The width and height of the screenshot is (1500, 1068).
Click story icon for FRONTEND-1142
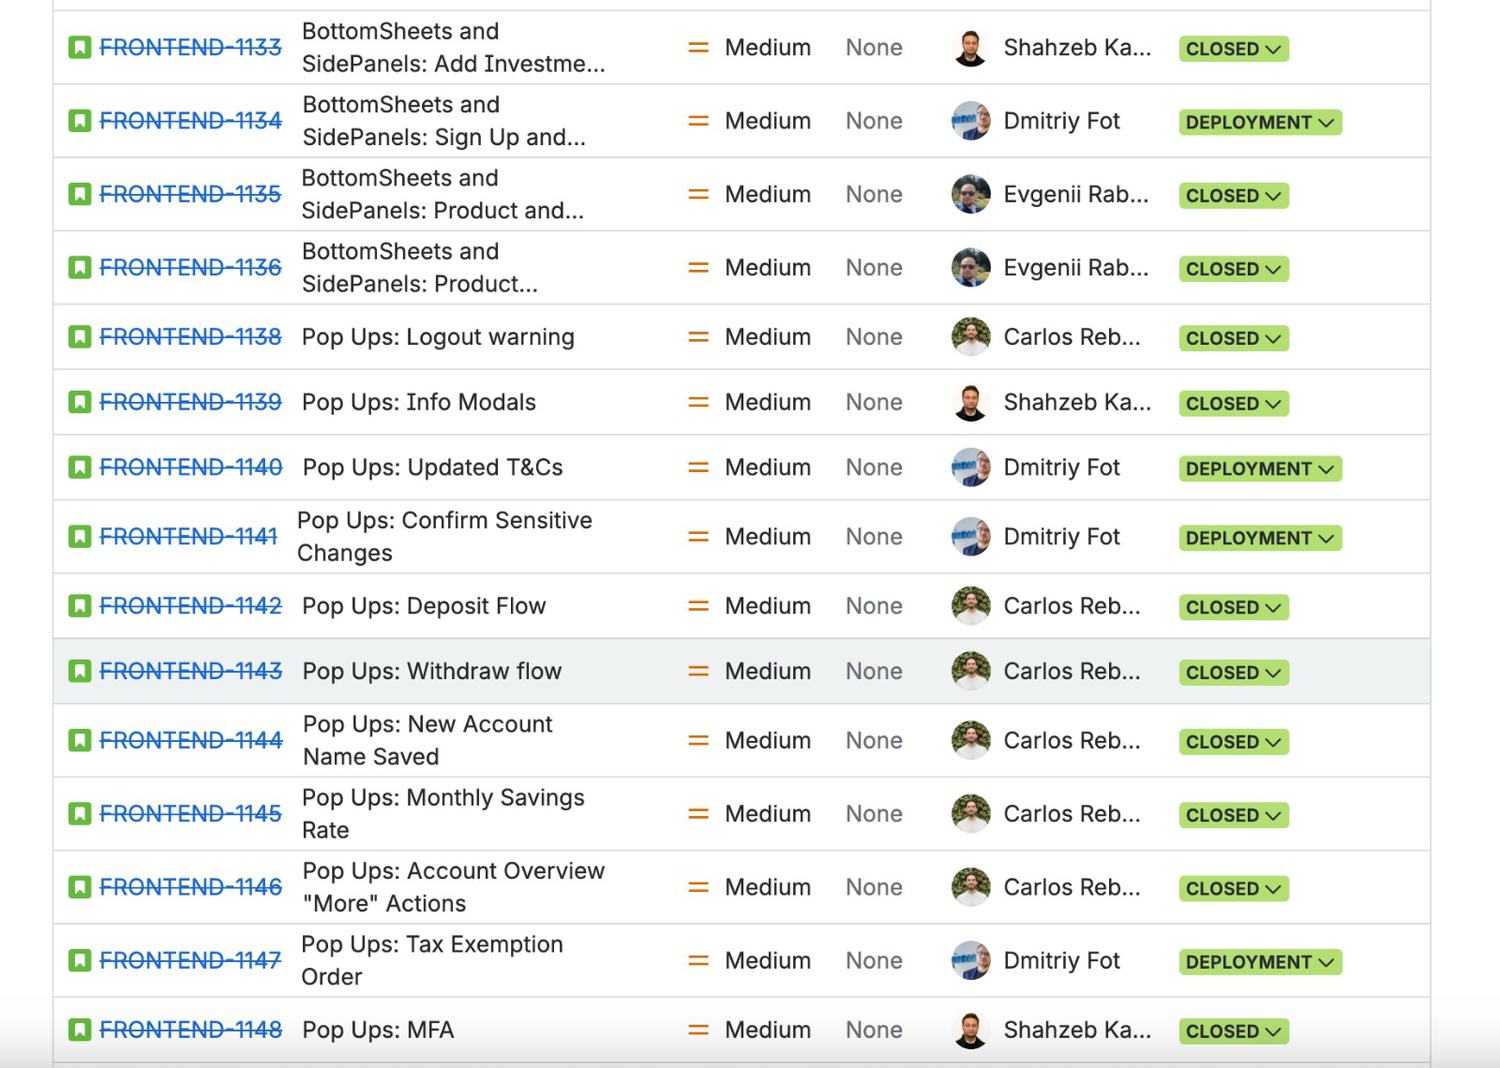[x=80, y=606]
